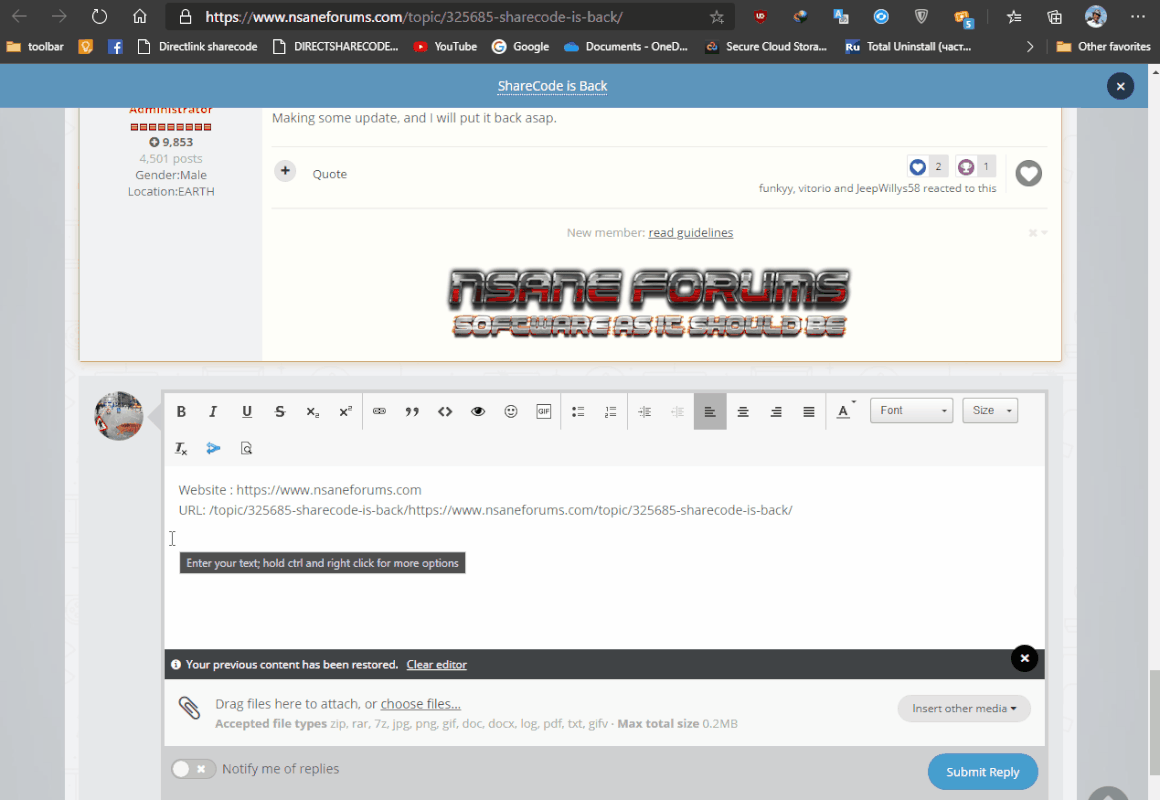Apply italic formatting in editor
Screen dimensions: 1160x800
pos(213,411)
